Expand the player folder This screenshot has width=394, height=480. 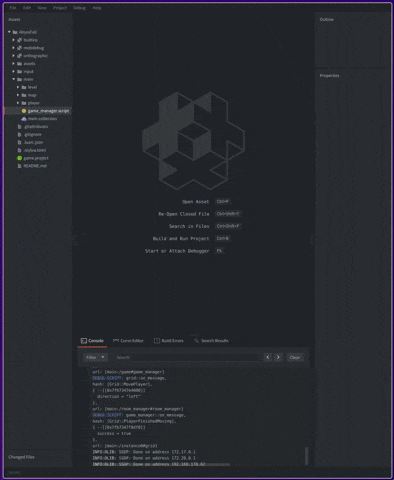(x=18, y=103)
